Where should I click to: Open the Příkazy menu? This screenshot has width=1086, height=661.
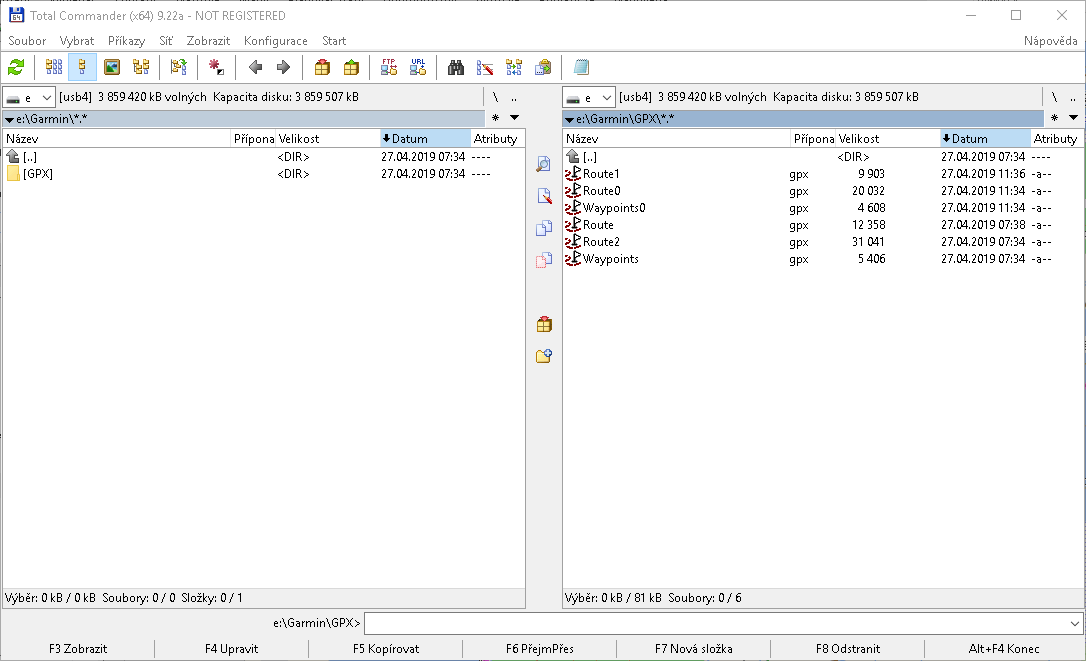[127, 41]
